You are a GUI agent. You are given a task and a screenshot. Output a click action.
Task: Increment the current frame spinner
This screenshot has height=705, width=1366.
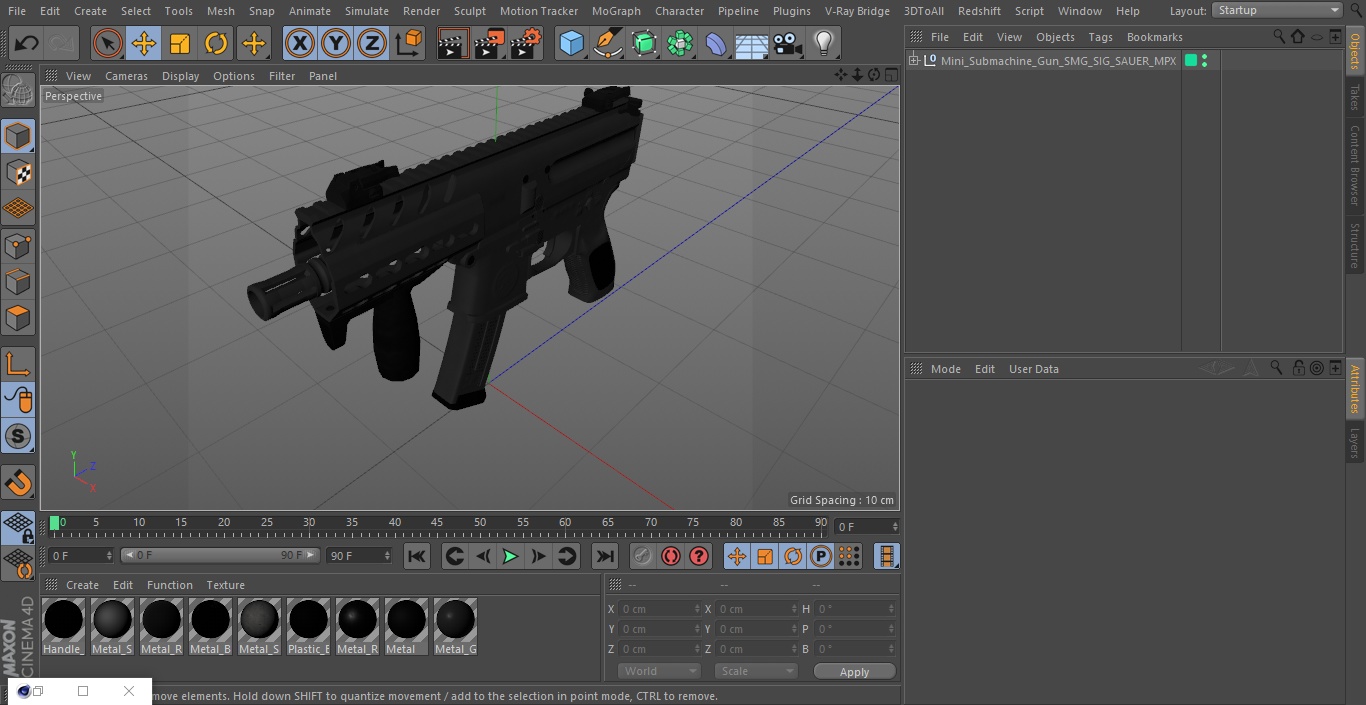click(x=895, y=526)
